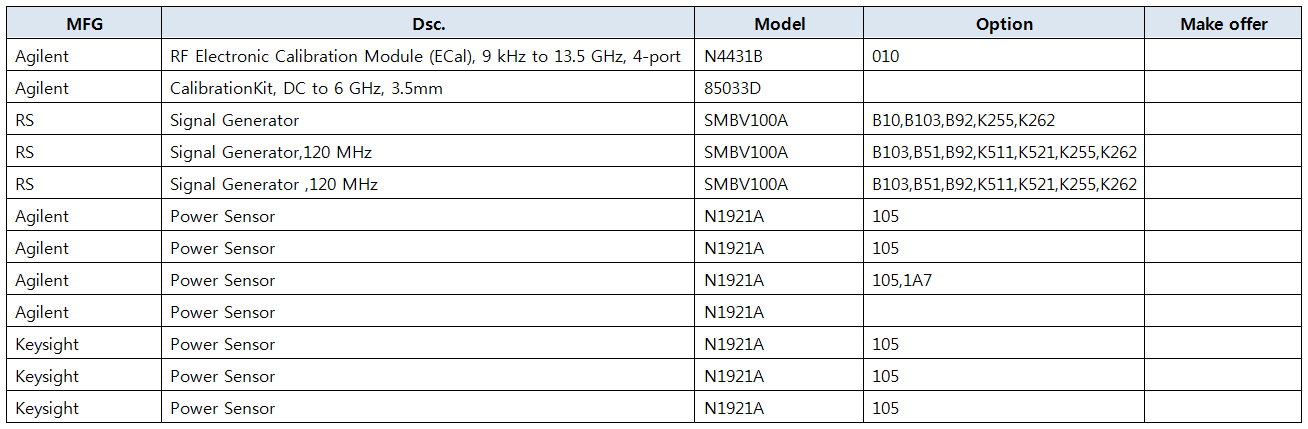Viewport: 1308px width, 429px height.
Task: Click the B10,B103,B92,K255,K262 option cell
Action: click(964, 120)
